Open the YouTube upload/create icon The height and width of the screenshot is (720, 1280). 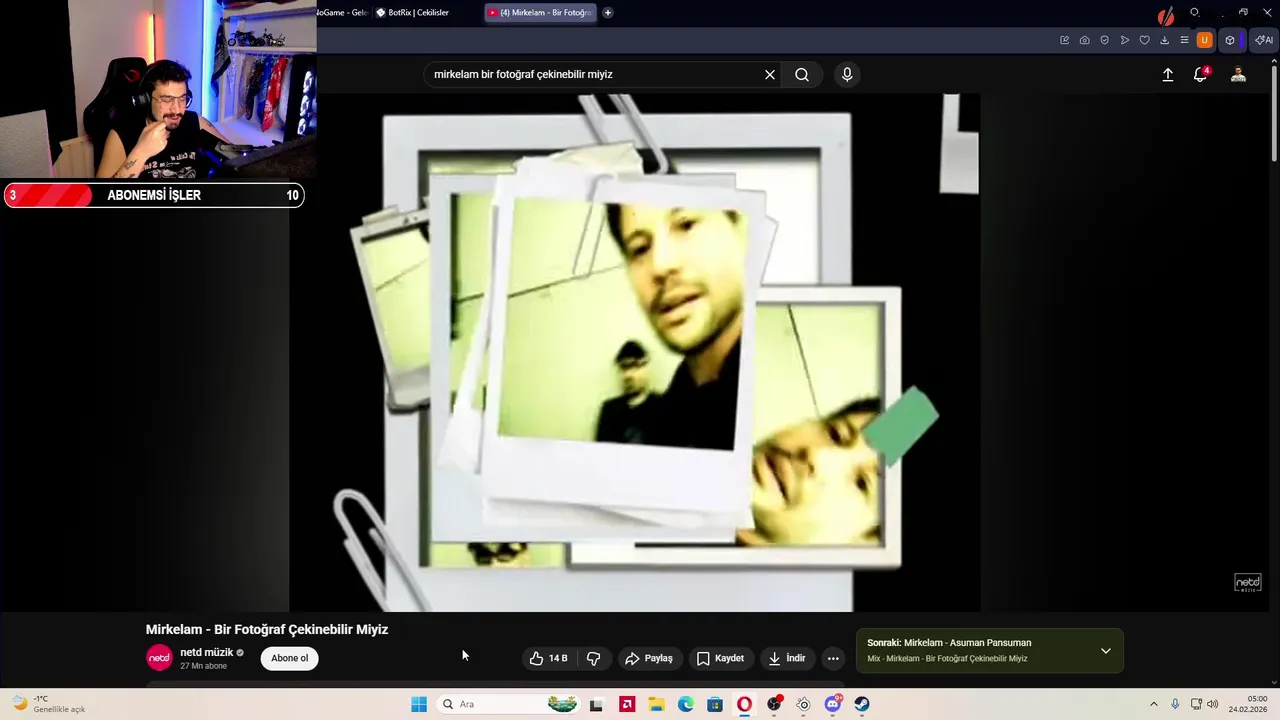pos(1167,75)
